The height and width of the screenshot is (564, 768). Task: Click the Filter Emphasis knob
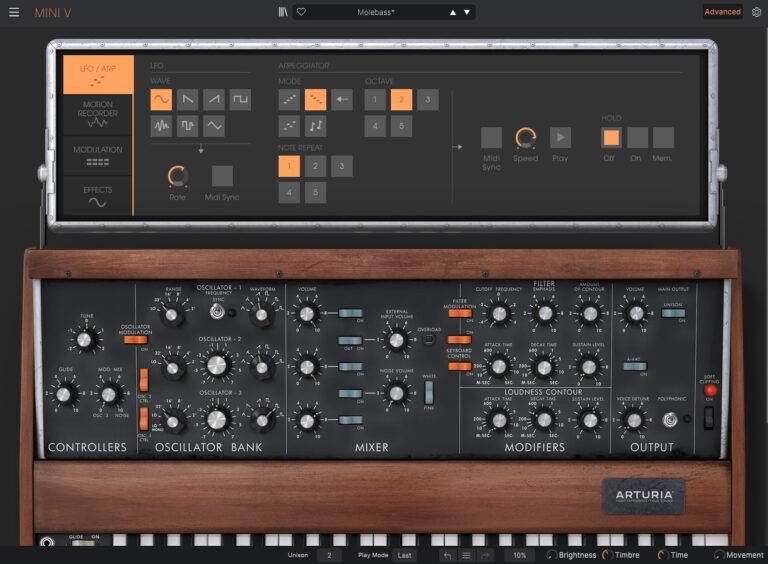coord(545,313)
